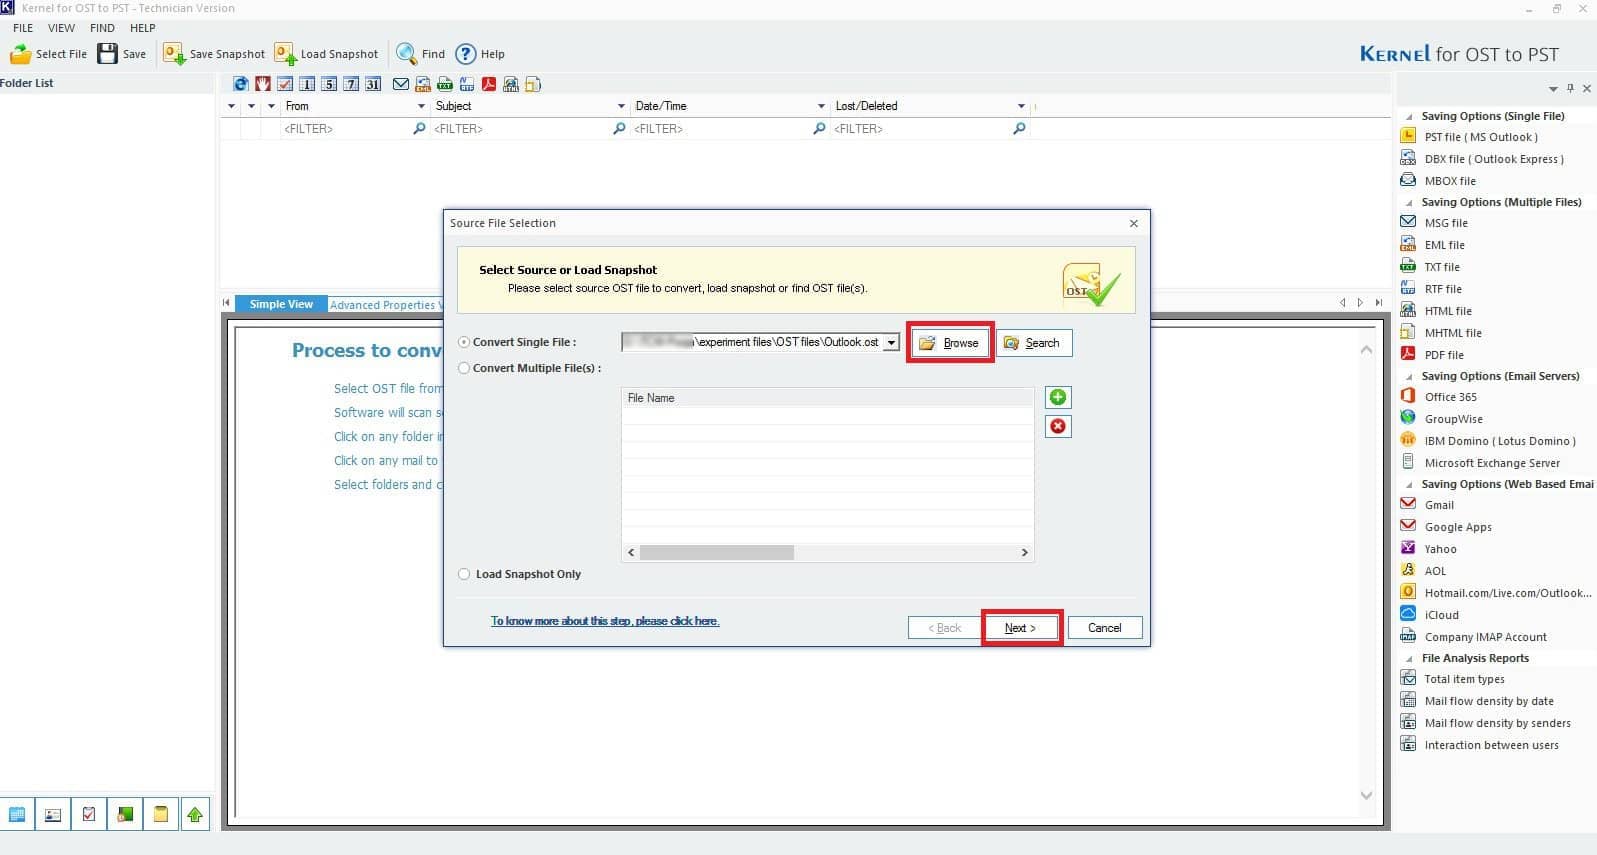Open the VIEW menu
This screenshot has height=855, width=1597.
click(61, 28)
